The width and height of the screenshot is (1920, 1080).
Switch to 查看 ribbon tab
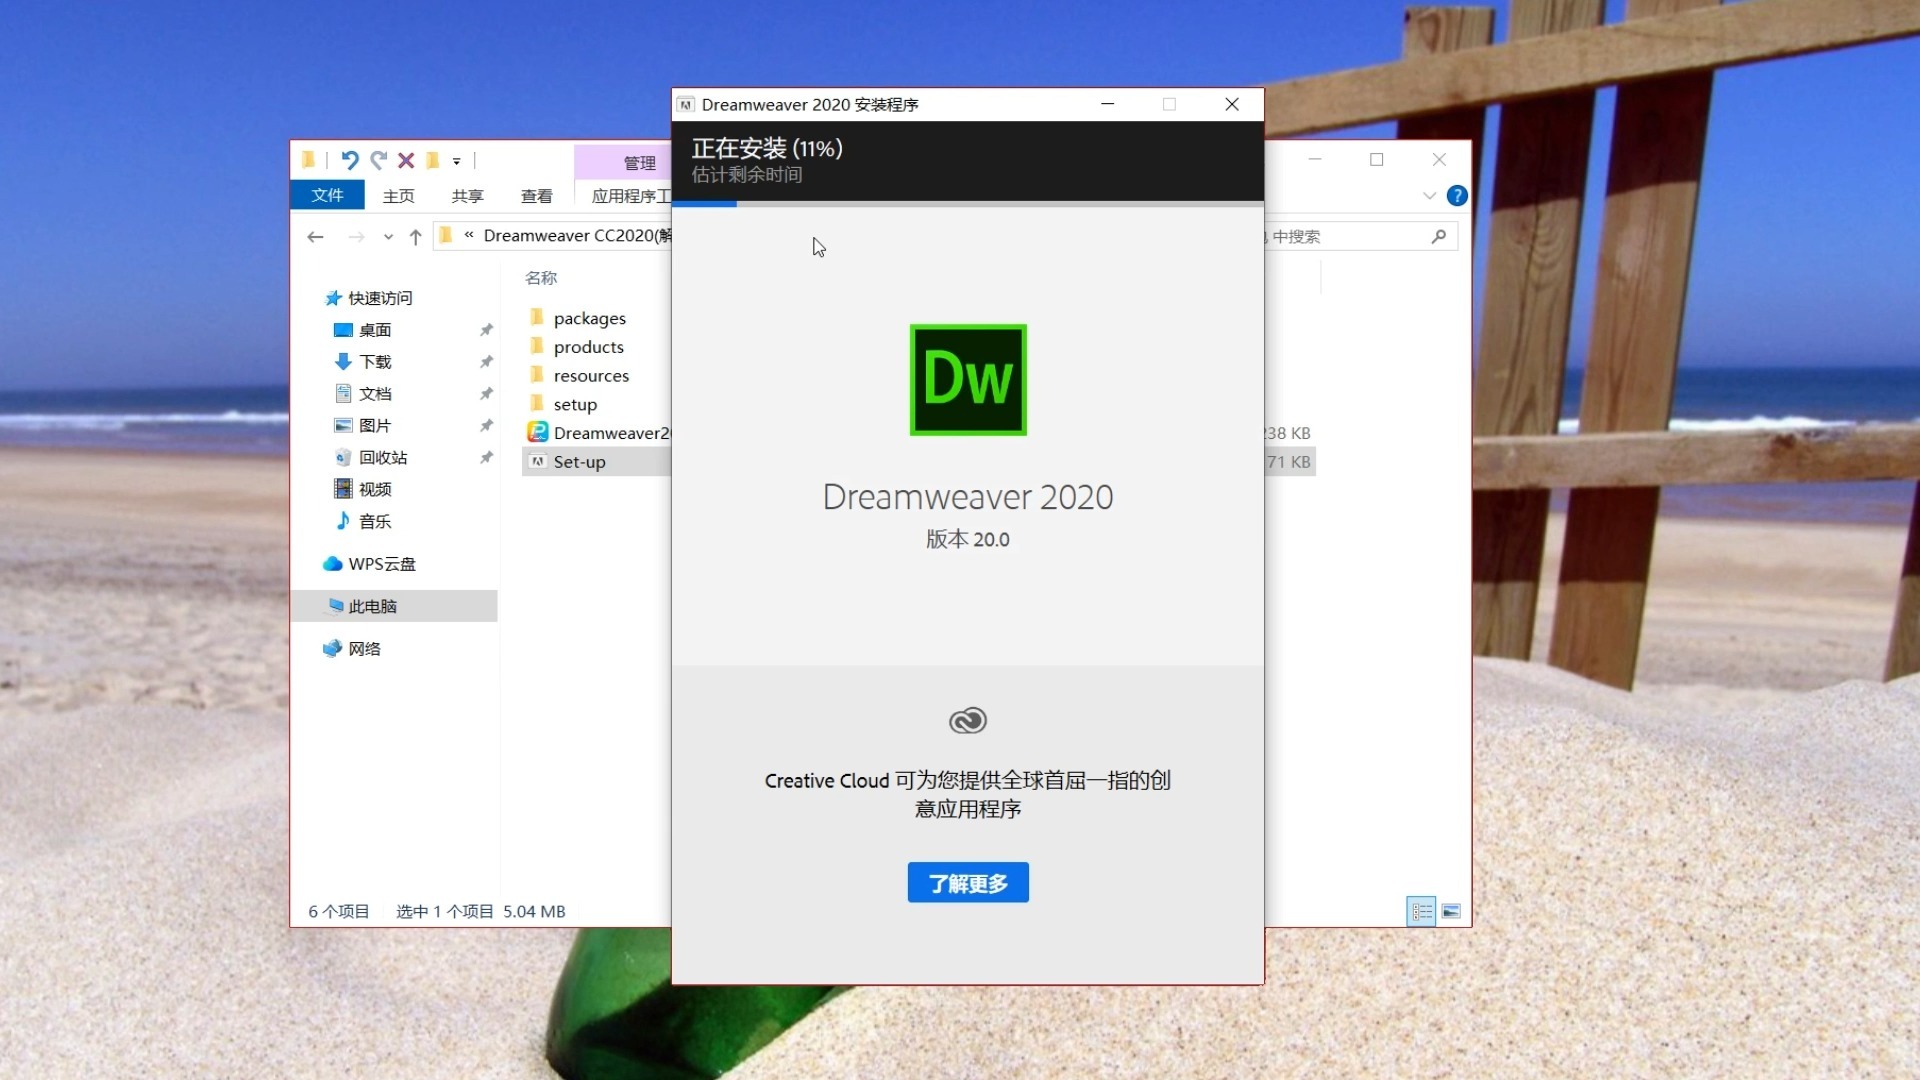tap(537, 196)
